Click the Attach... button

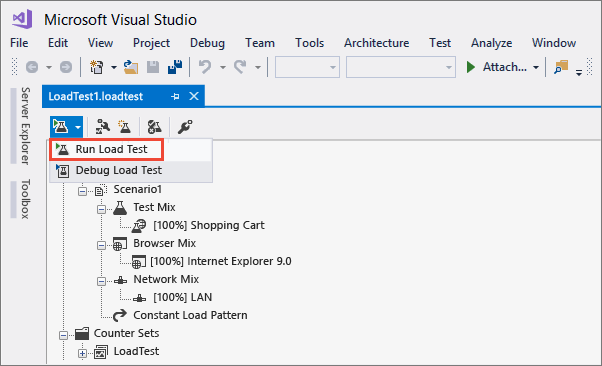[x=496, y=67]
